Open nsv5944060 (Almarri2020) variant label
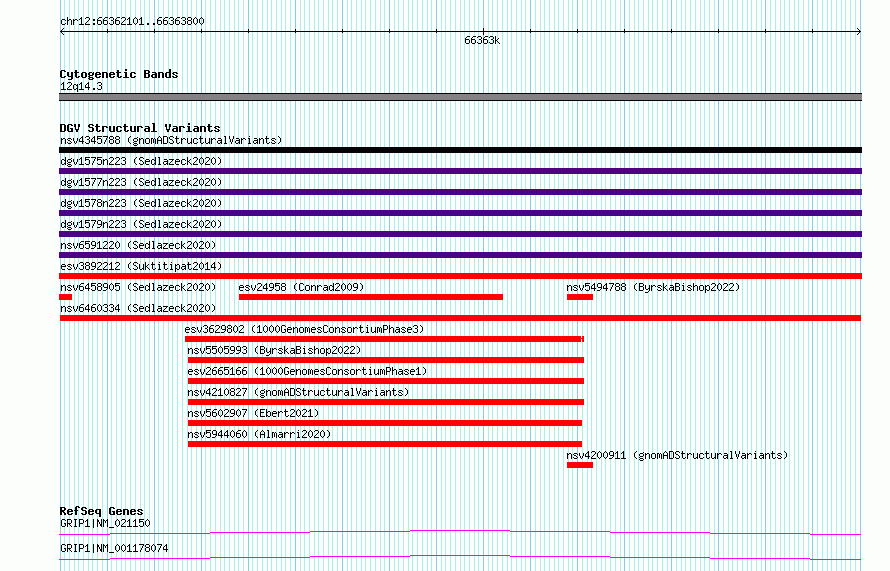 click(259, 434)
